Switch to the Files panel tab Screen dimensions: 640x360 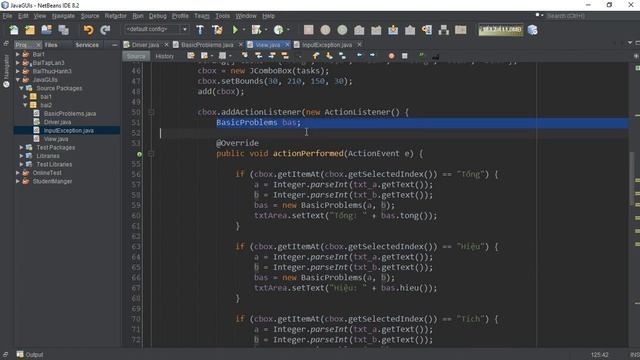pos(51,45)
